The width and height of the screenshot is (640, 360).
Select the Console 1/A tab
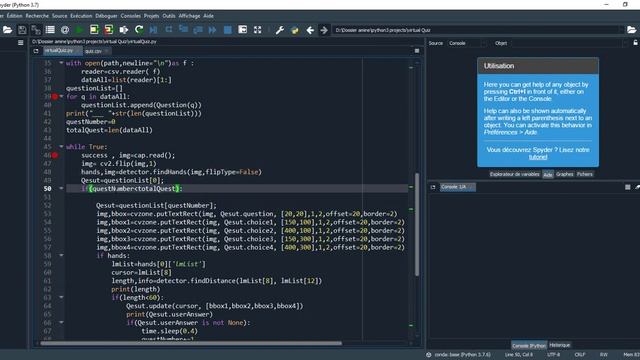click(x=458, y=187)
